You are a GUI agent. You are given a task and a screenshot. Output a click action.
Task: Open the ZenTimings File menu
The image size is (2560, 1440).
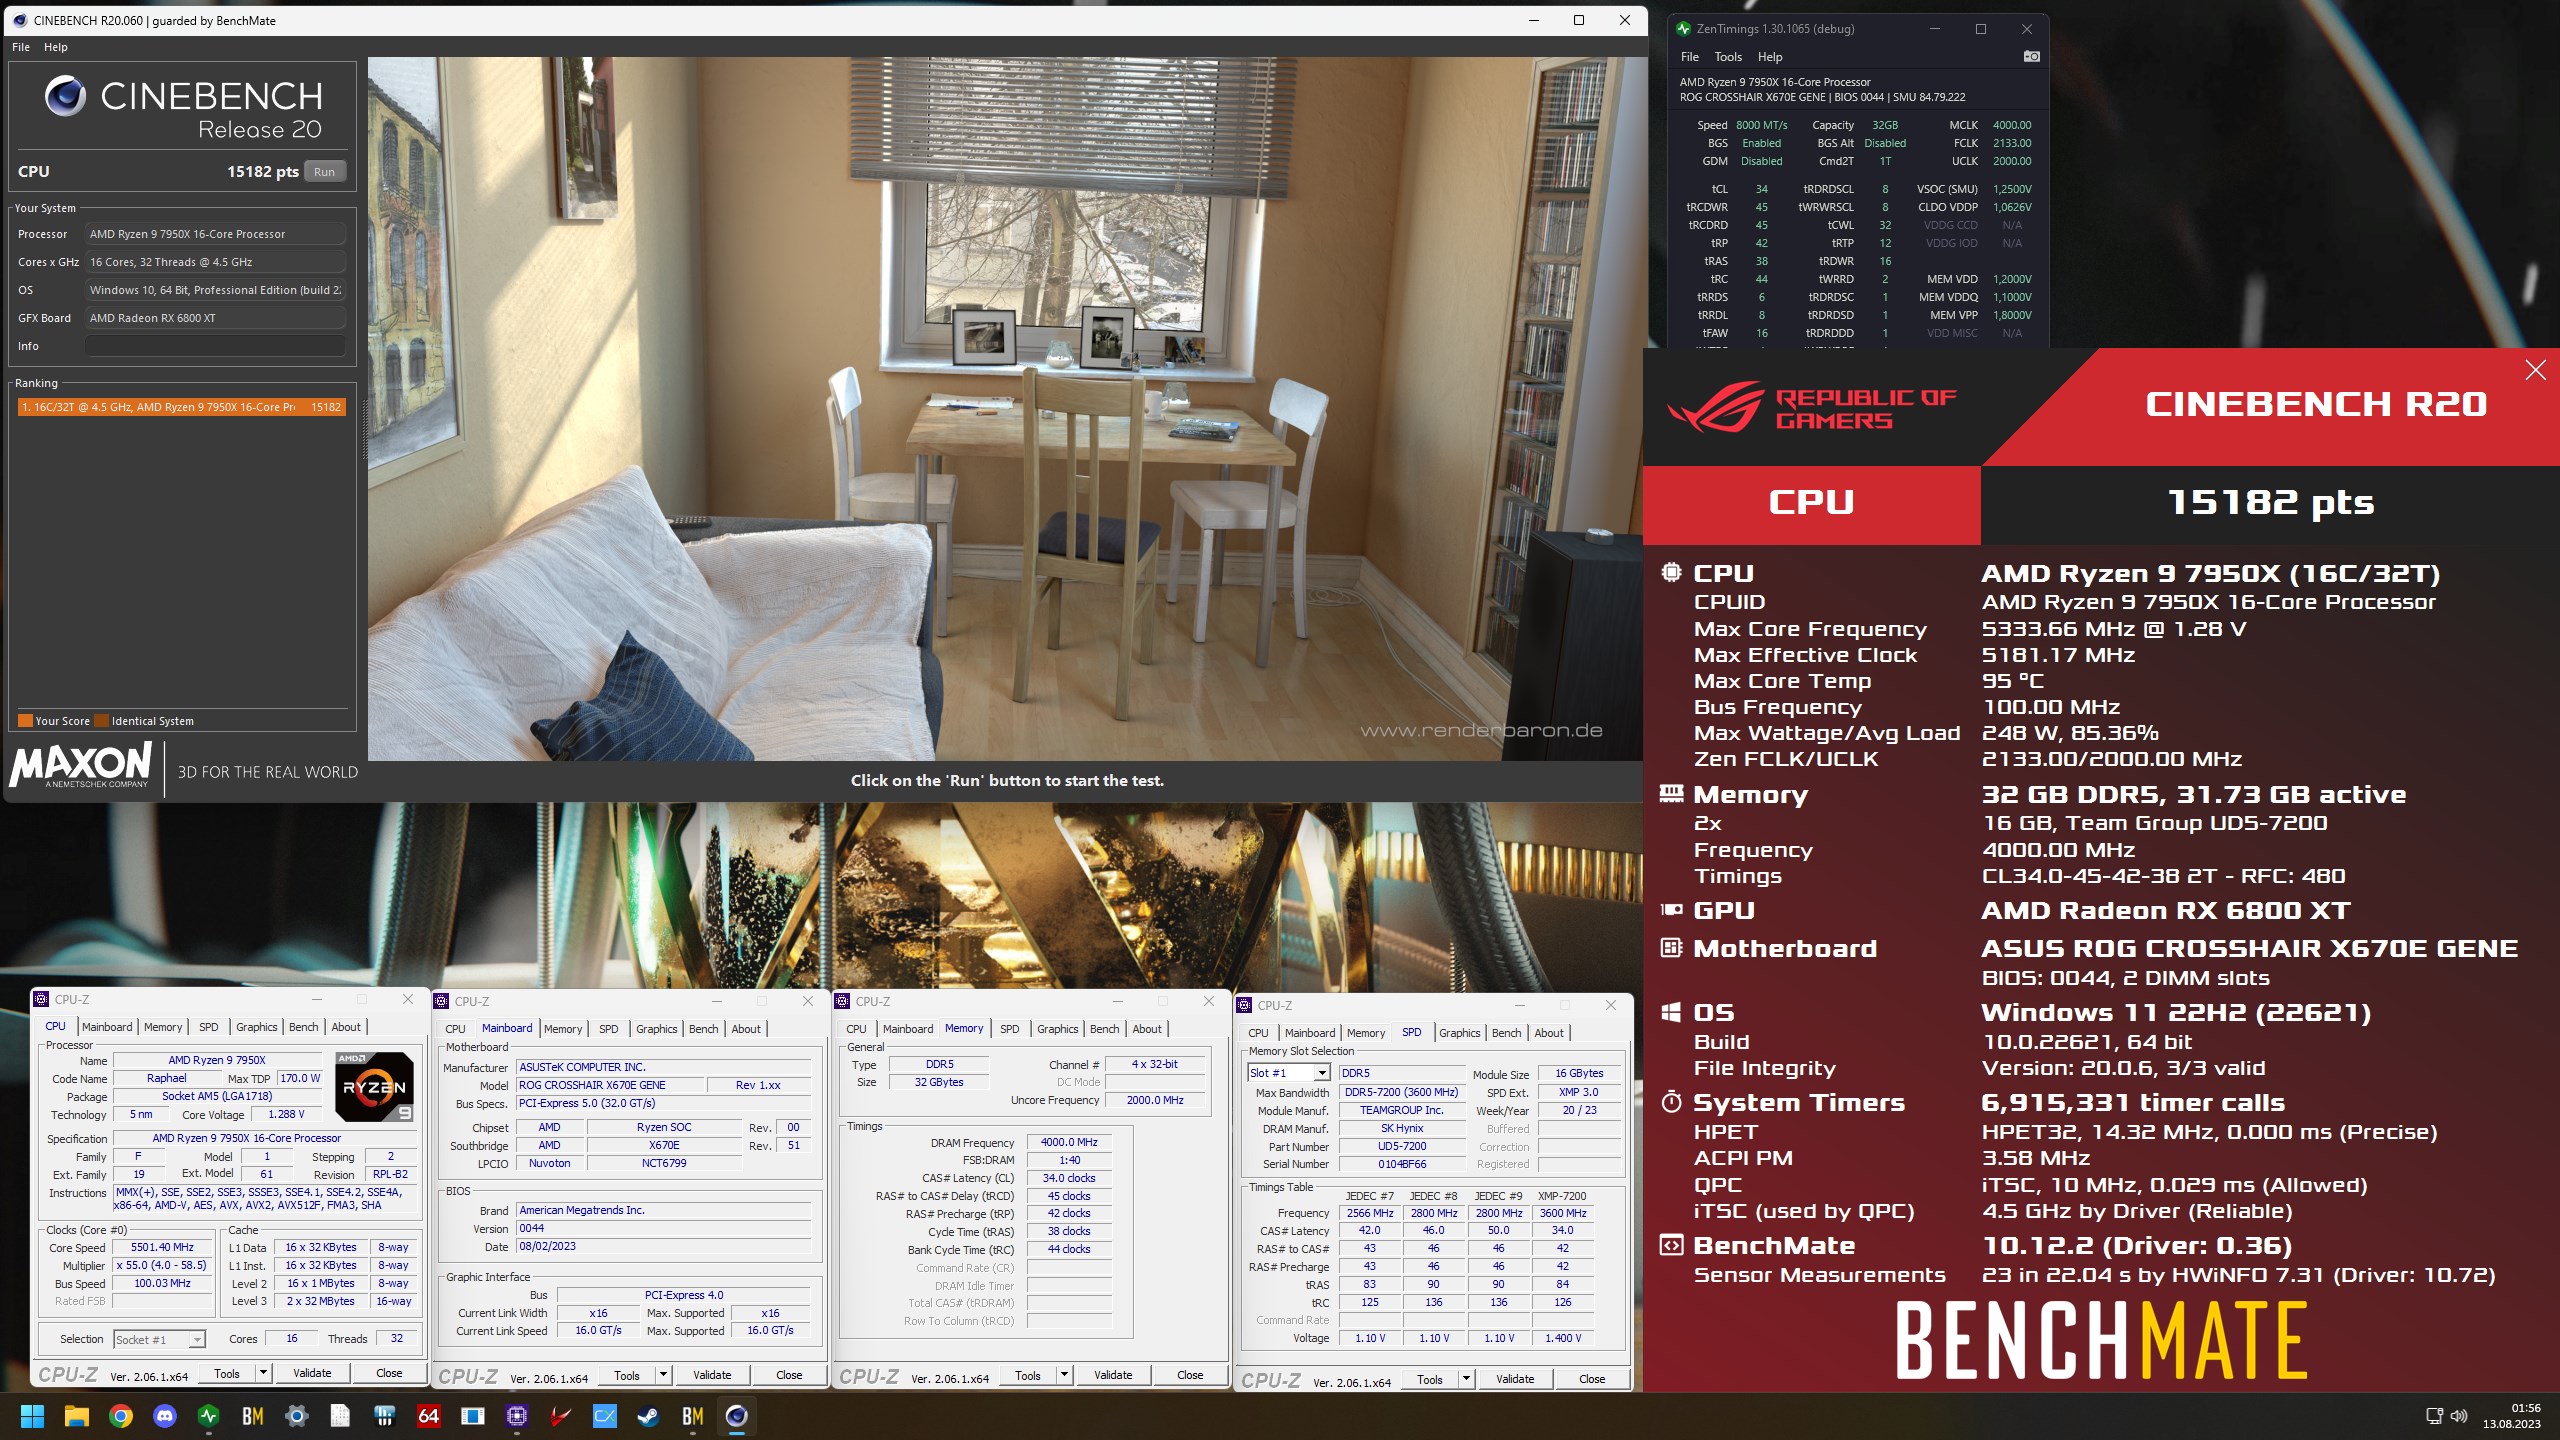[x=1690, y=57]
